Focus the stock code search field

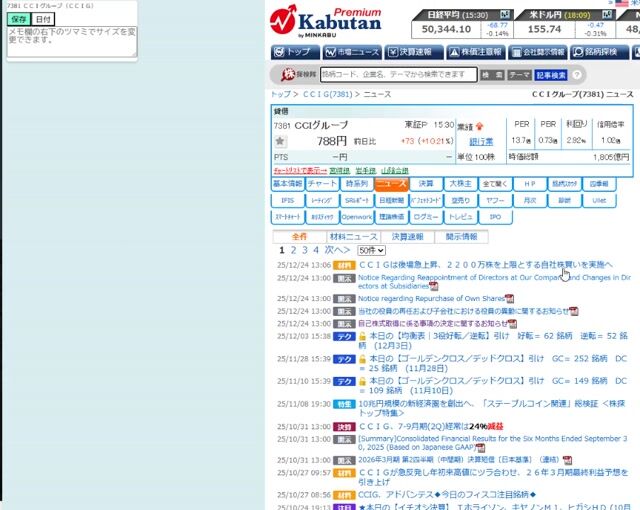click(398, 75)
